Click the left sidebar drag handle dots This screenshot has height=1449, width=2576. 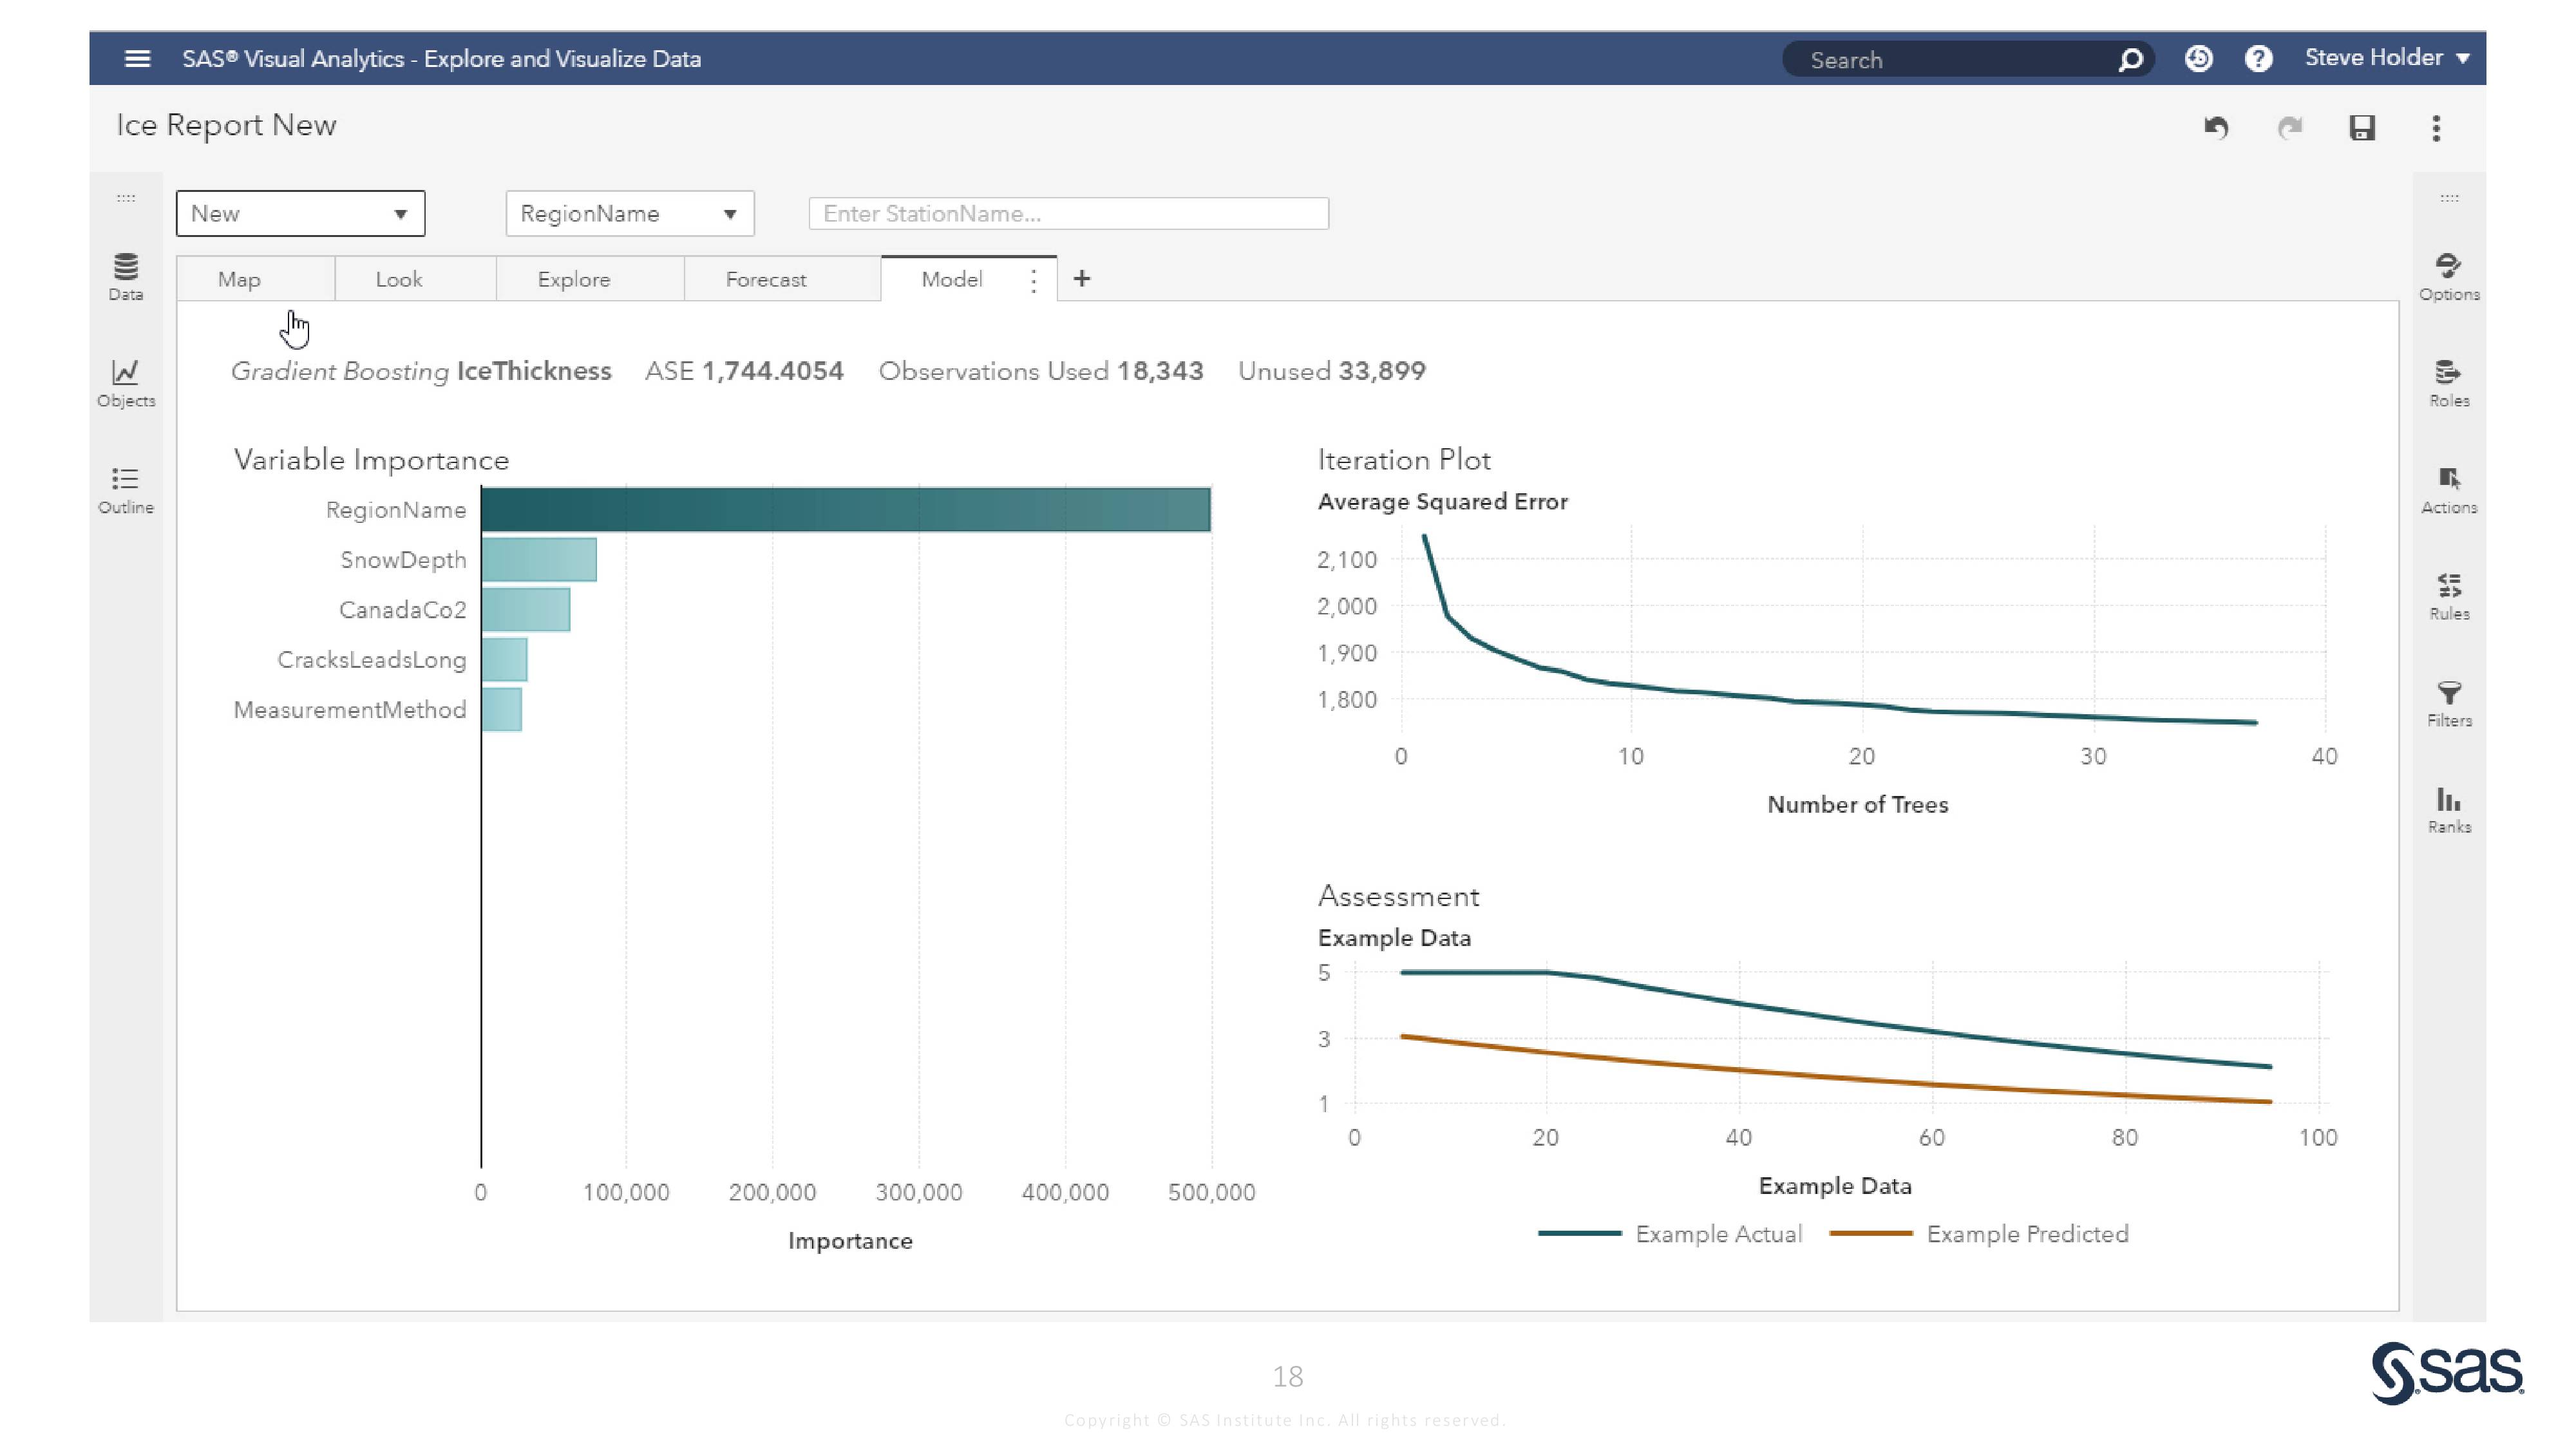pos(126,198)
